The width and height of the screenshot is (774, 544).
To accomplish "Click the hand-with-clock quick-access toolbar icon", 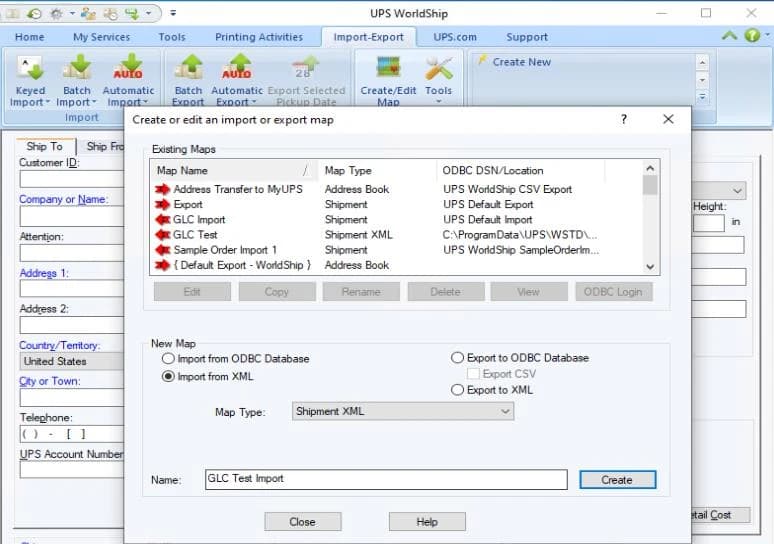I will click(111, 13).
